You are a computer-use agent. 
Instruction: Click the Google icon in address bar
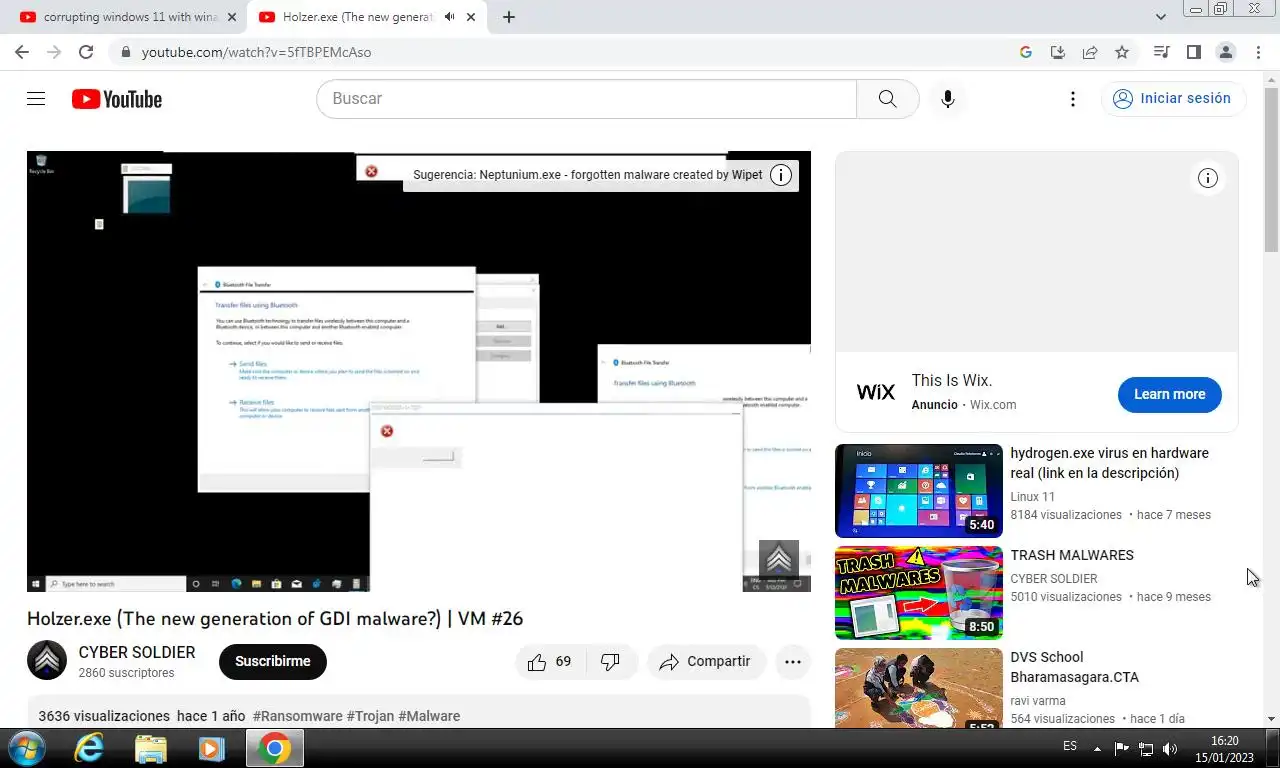click(x=1025, y=52)
